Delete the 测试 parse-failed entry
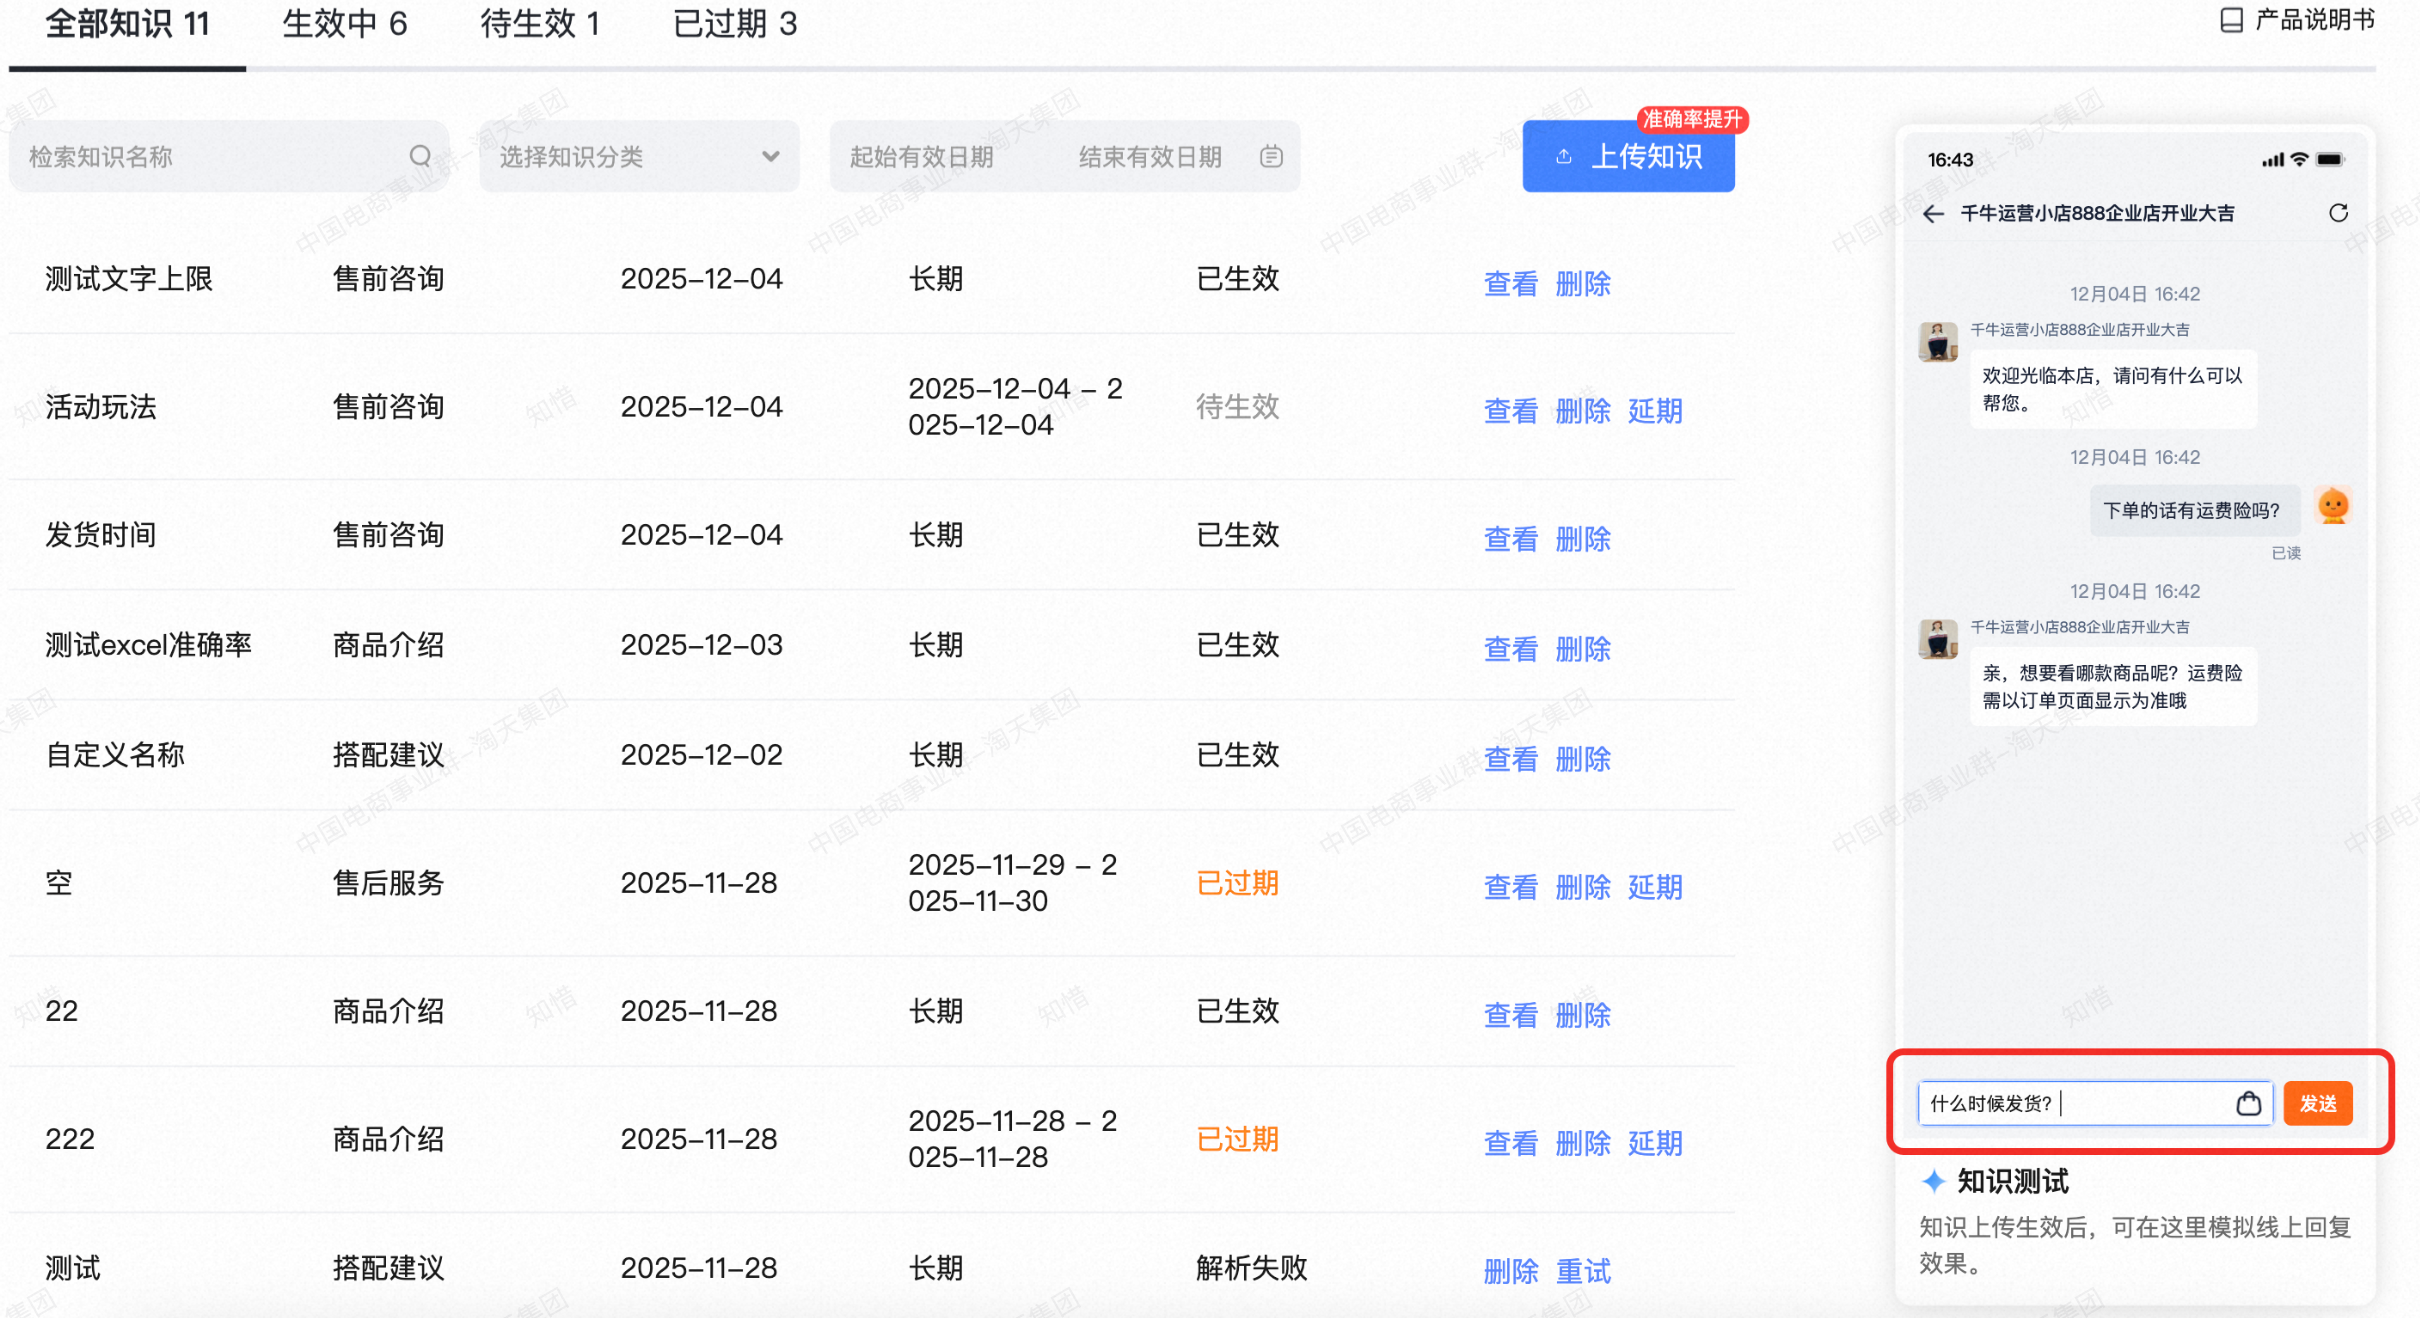2420x1318 pixels. point(1510,1271)
